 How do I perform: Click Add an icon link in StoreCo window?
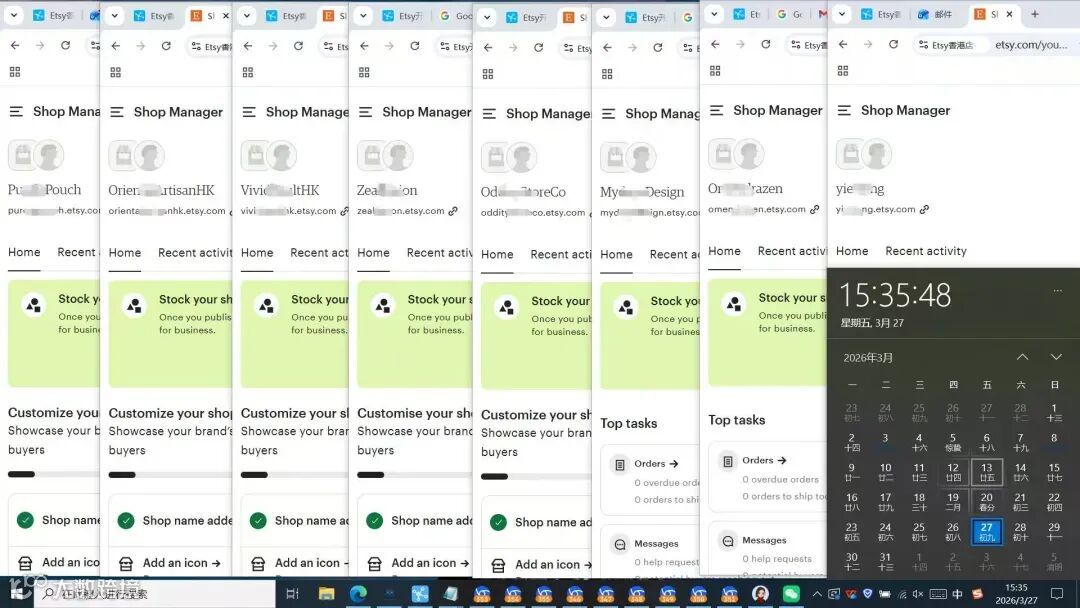coord(553,565)
